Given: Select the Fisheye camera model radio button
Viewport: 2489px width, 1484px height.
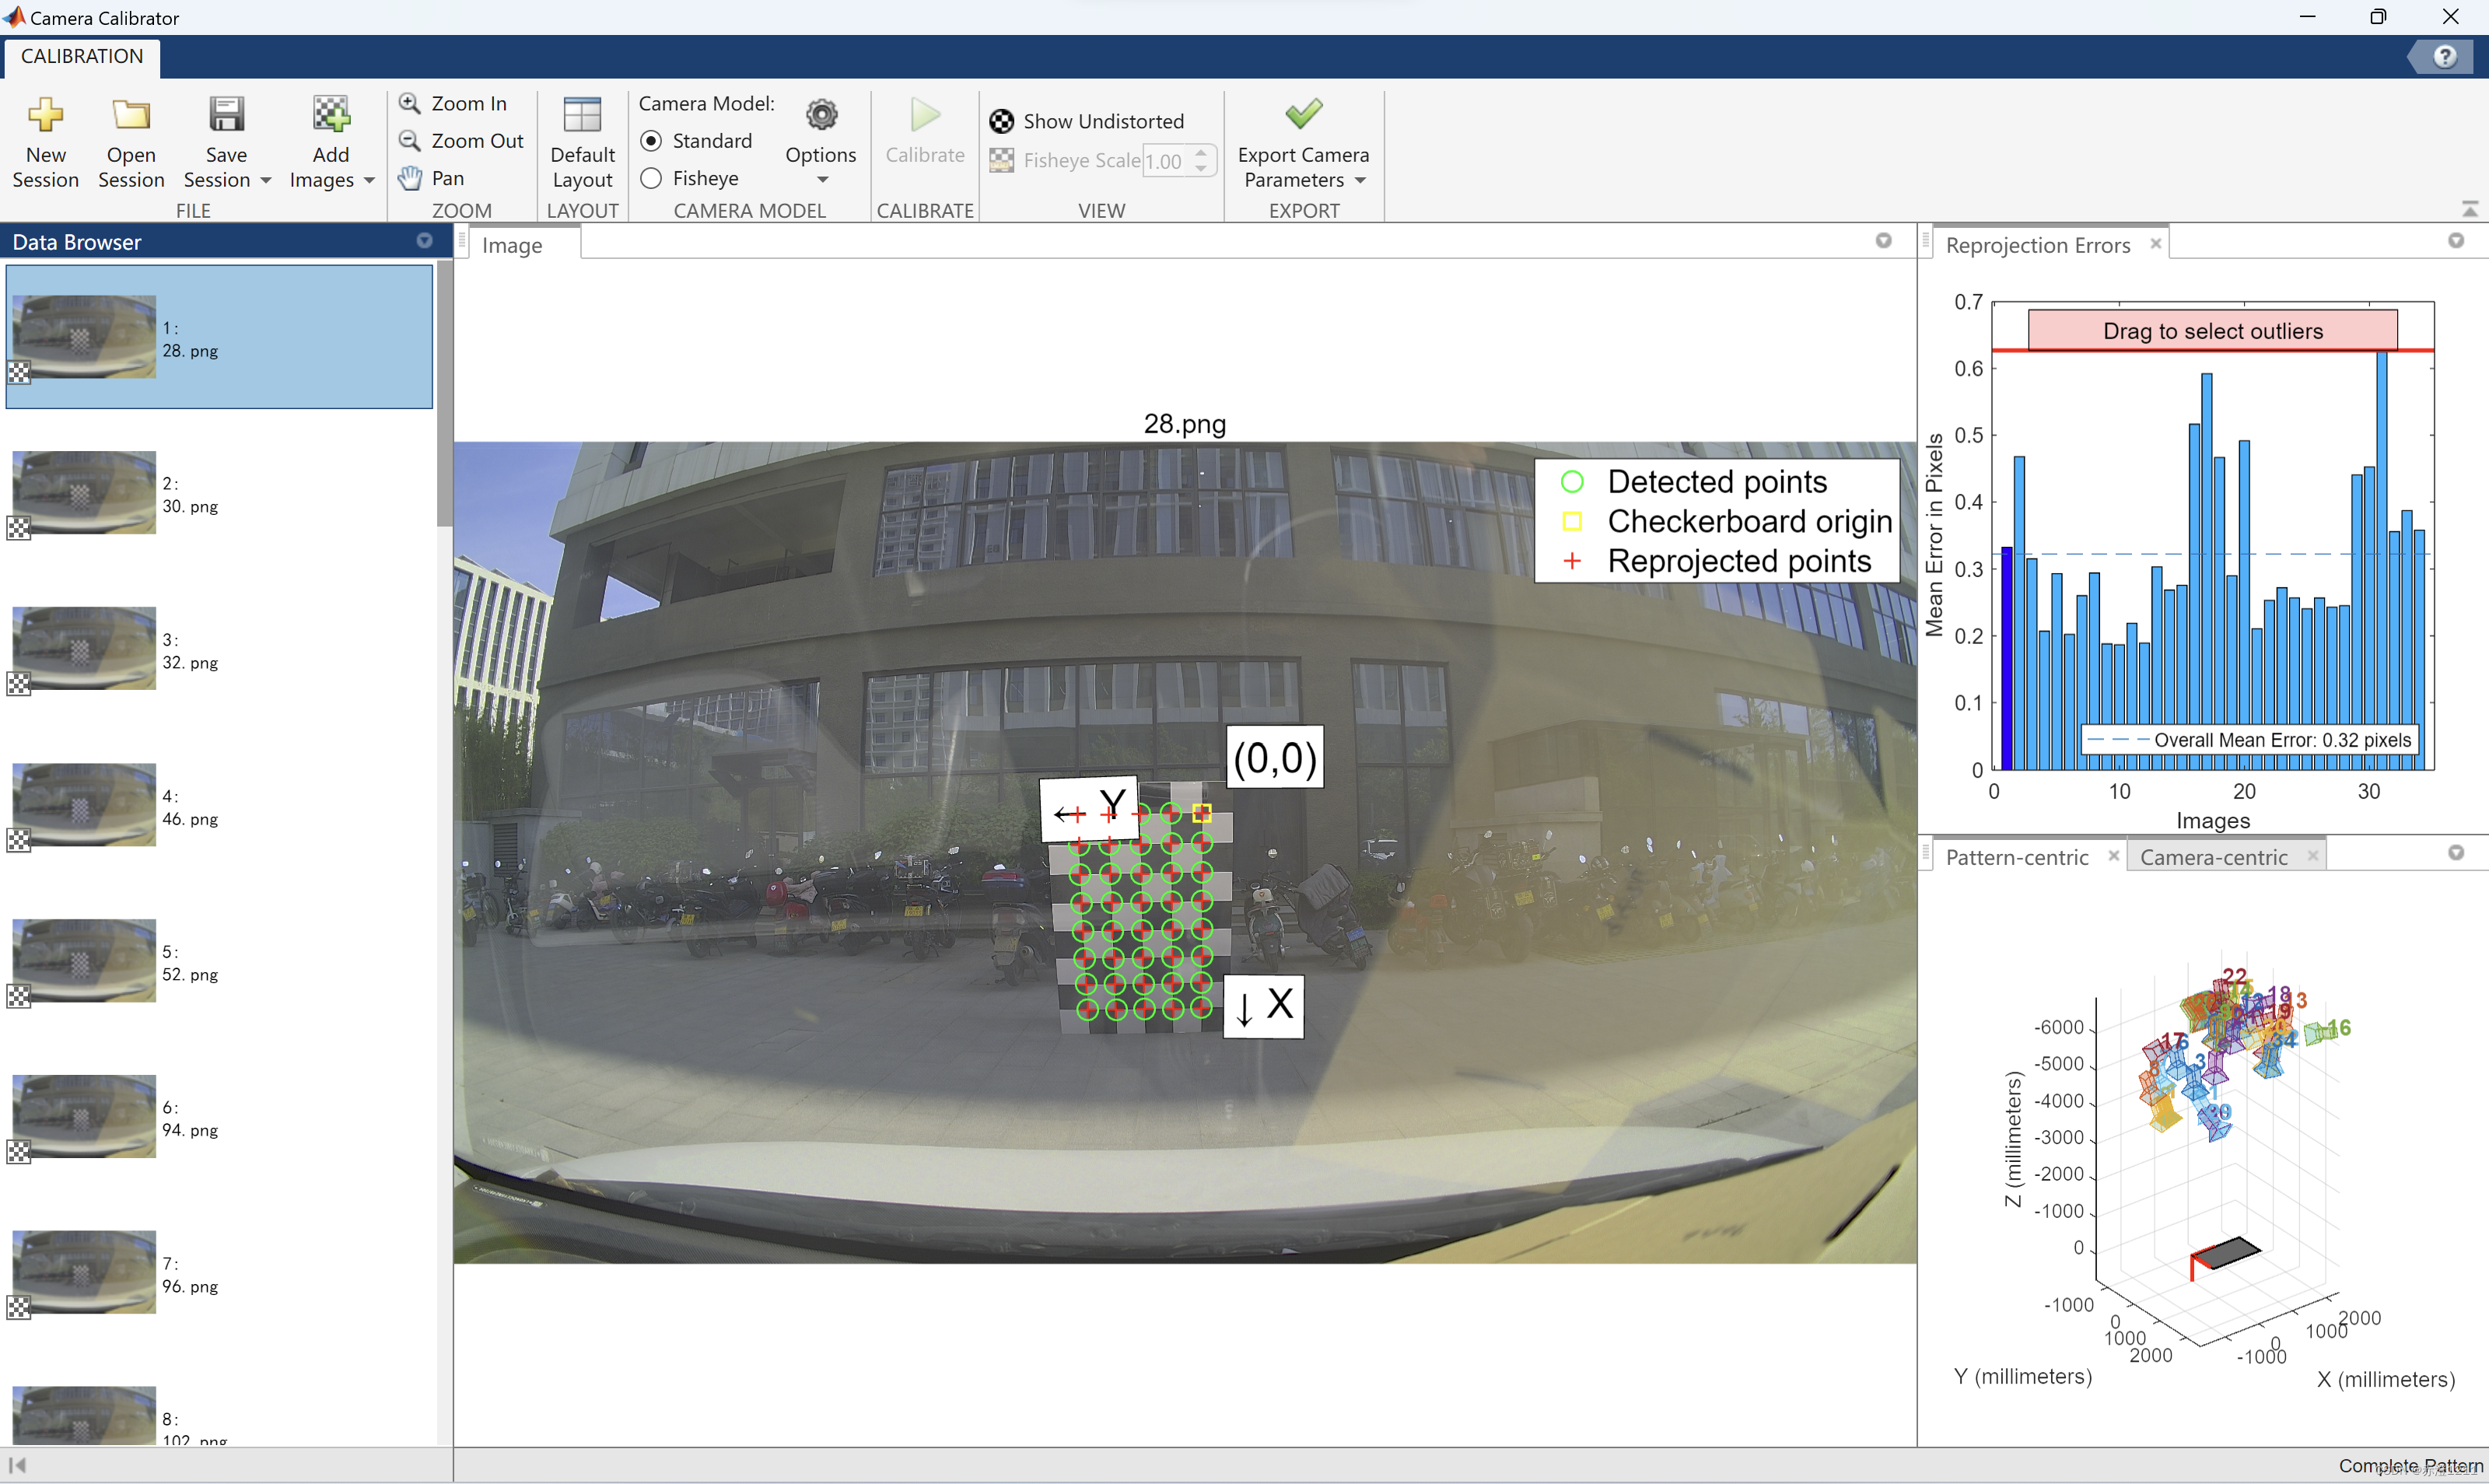Looking at the screenshot, I should (651, 178).
